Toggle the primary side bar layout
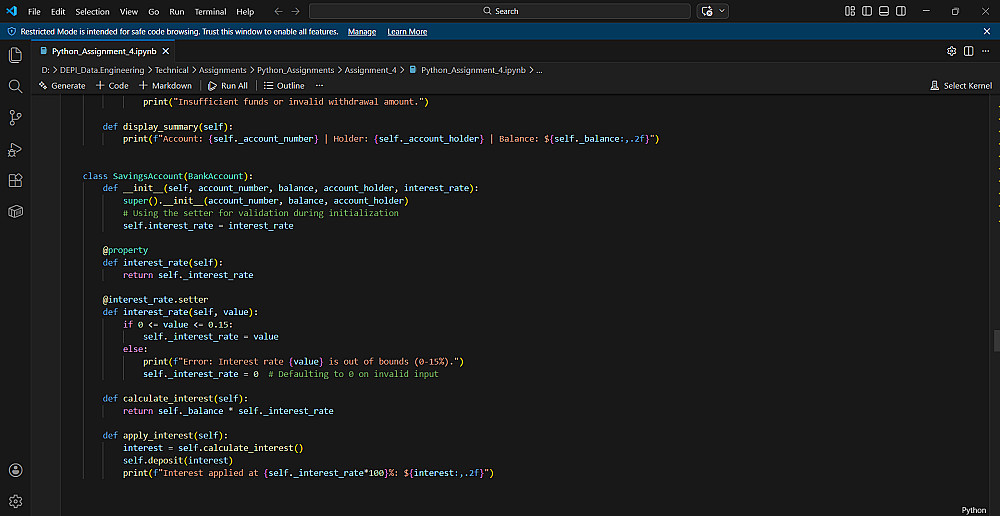Screen dimensions: 1000x516 tap(866, 11)
